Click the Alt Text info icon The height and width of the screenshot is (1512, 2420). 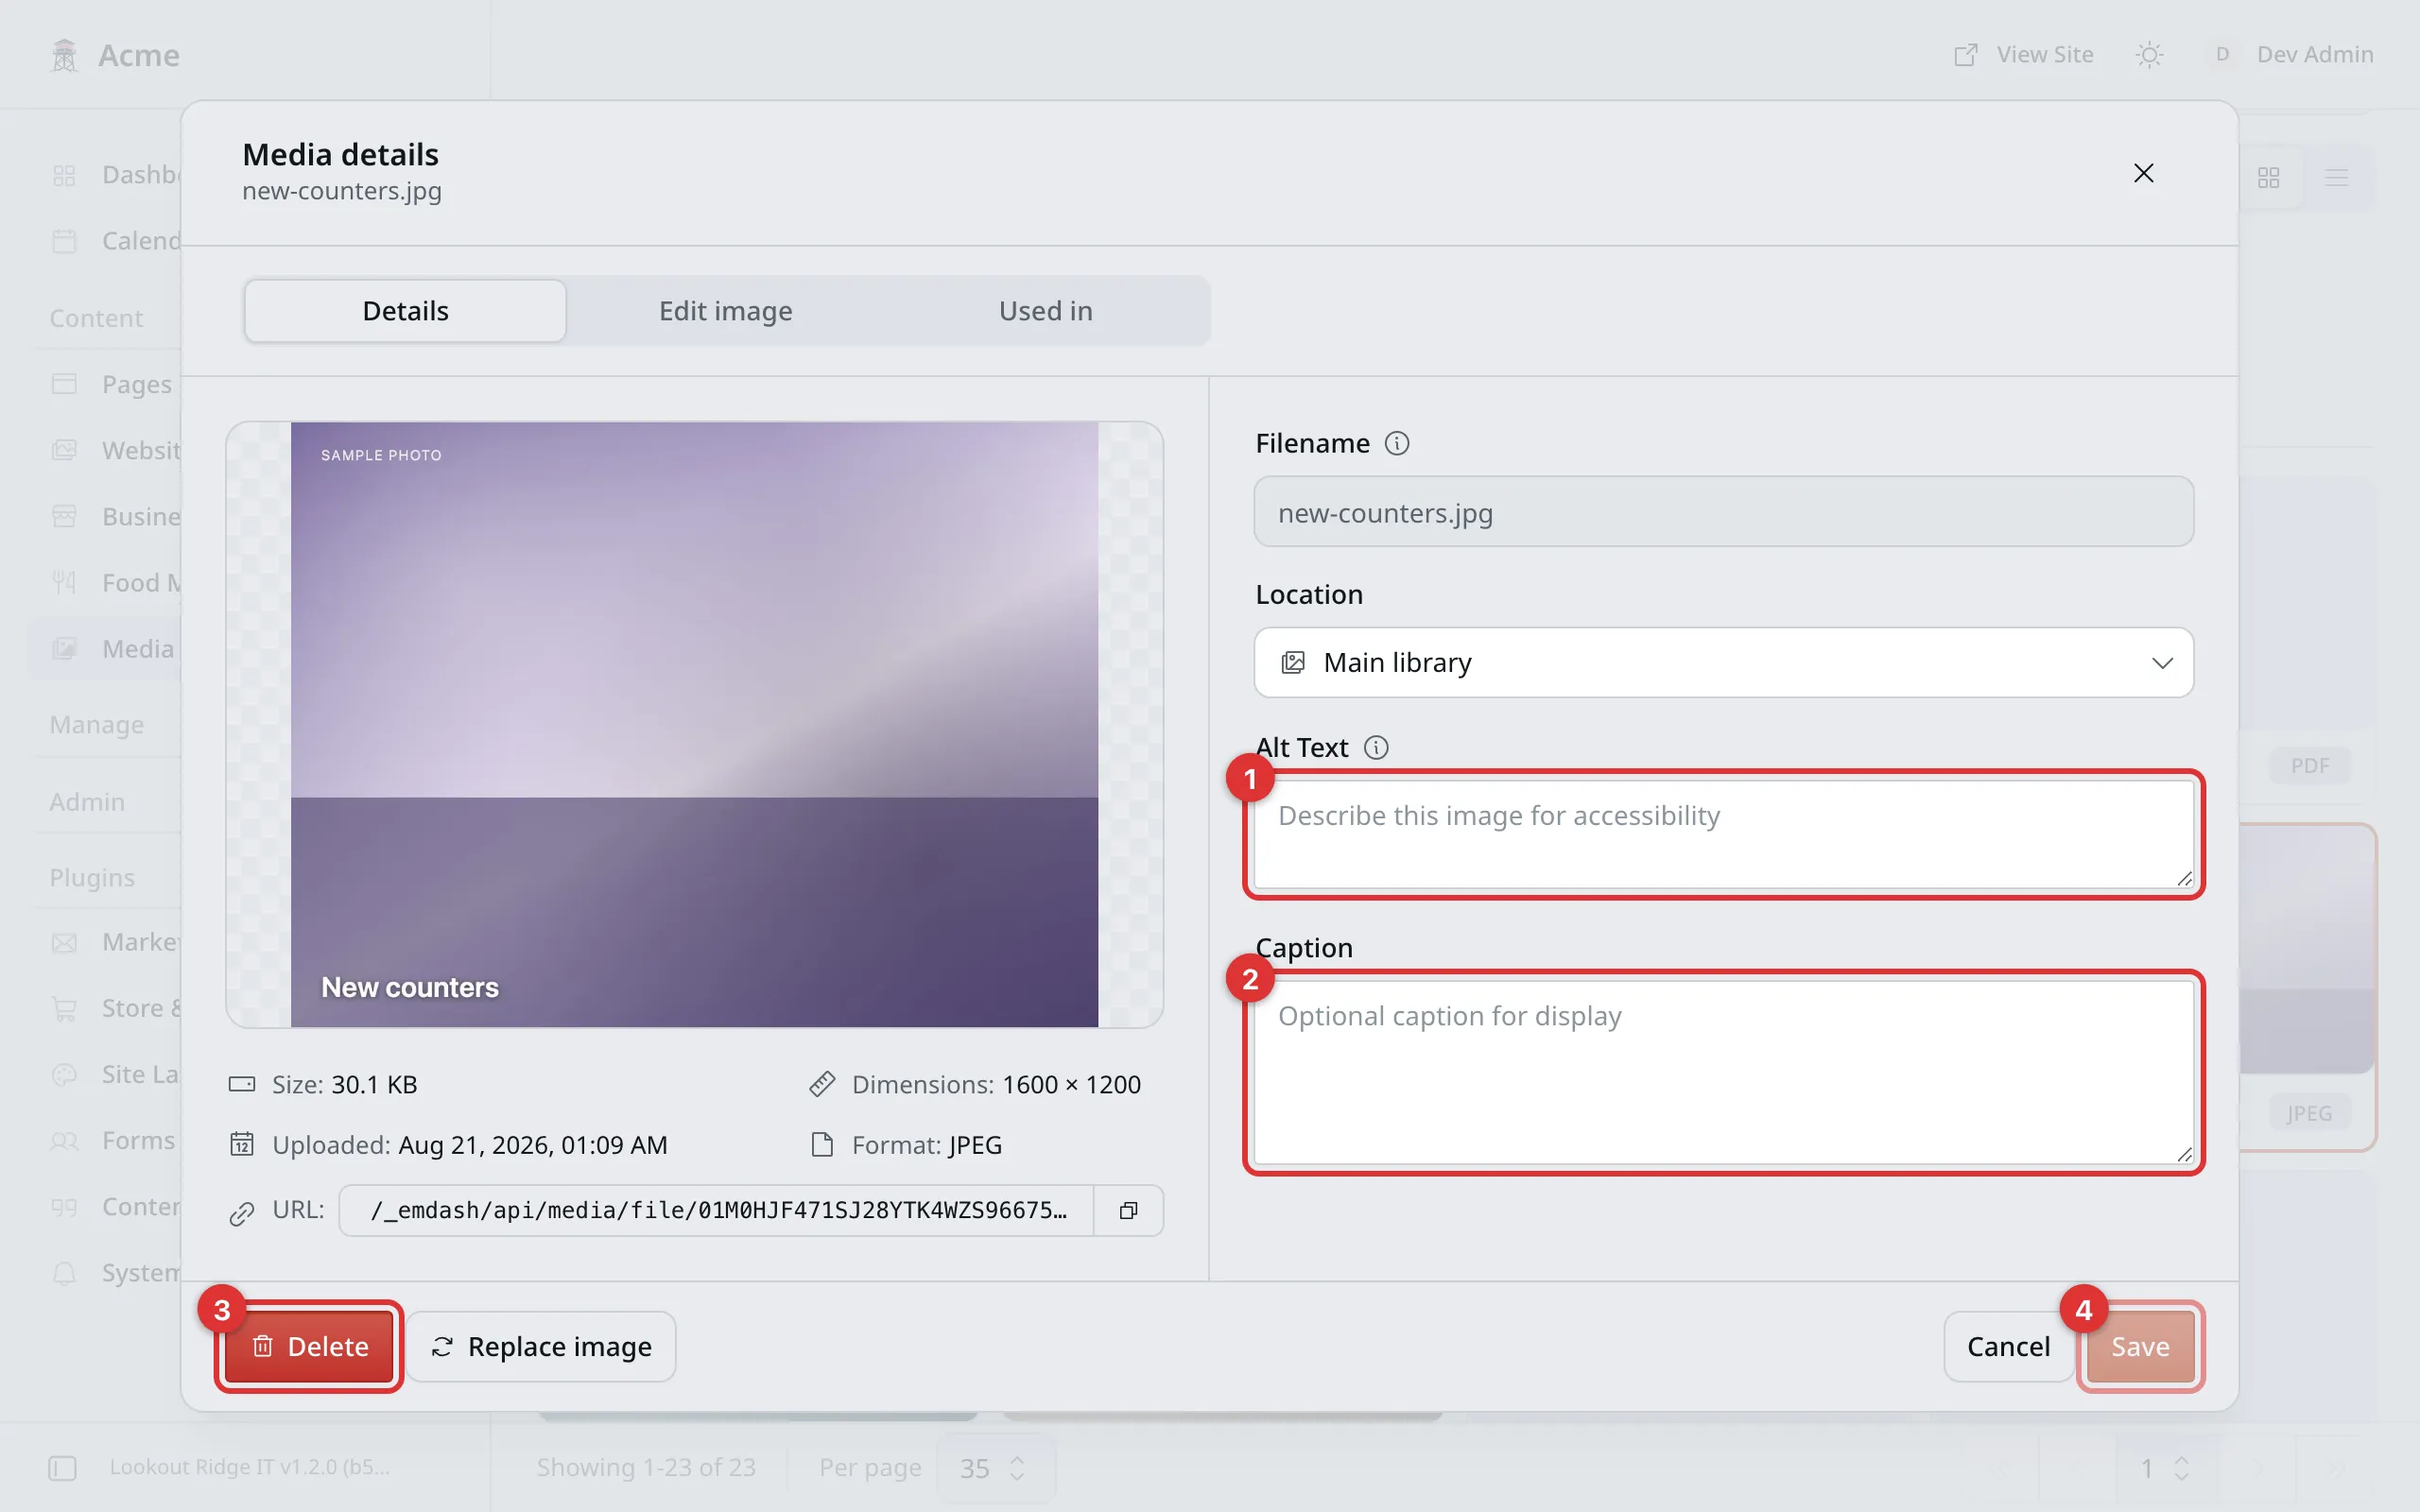1376,747
